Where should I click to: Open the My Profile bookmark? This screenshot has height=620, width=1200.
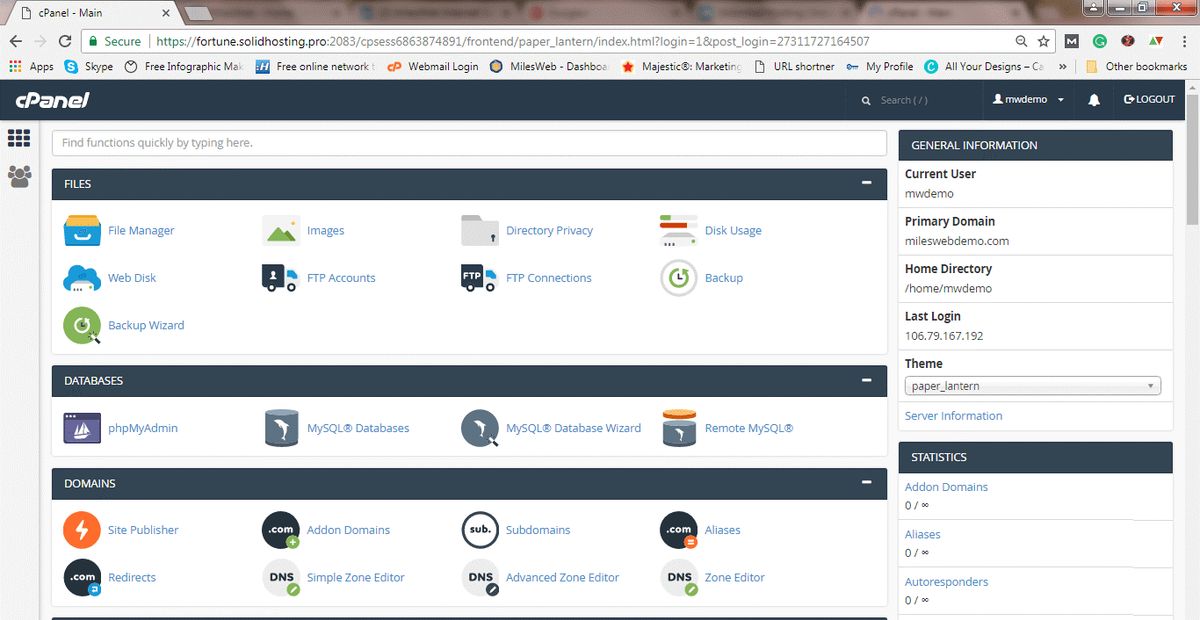click(x=879, y=67)
